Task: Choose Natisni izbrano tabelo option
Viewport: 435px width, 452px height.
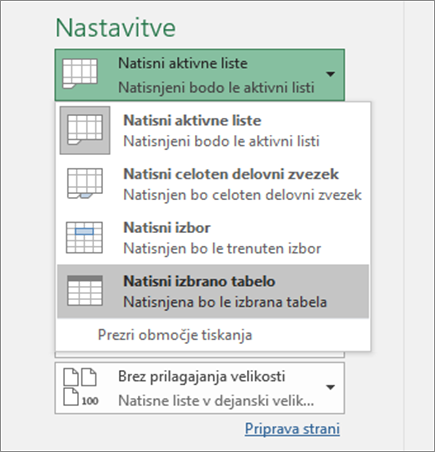Action: pos(213,291)
